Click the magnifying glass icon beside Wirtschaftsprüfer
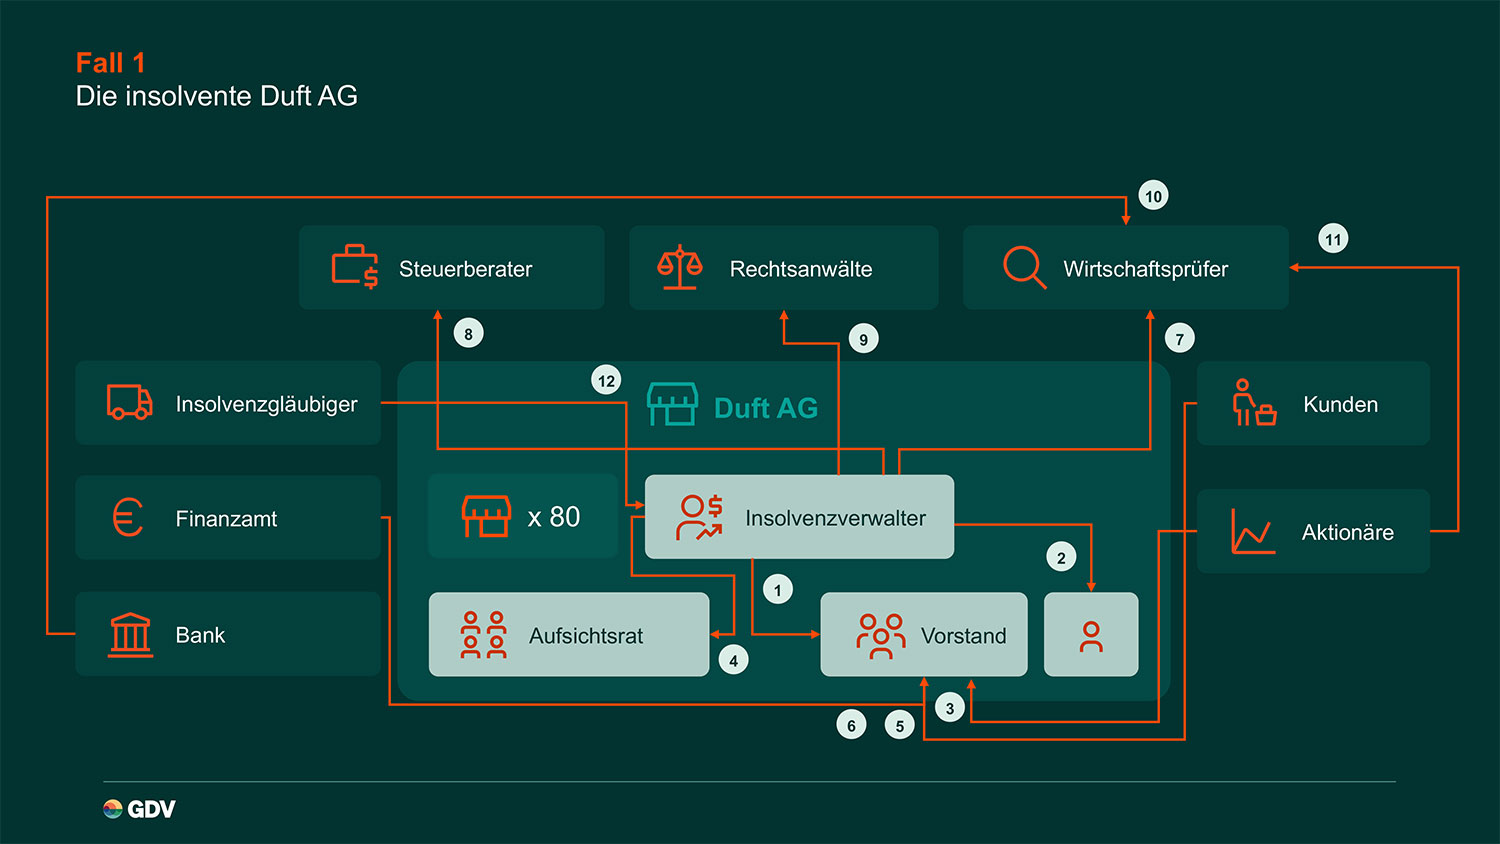 pyautogui.click(x=1024, y=267)
